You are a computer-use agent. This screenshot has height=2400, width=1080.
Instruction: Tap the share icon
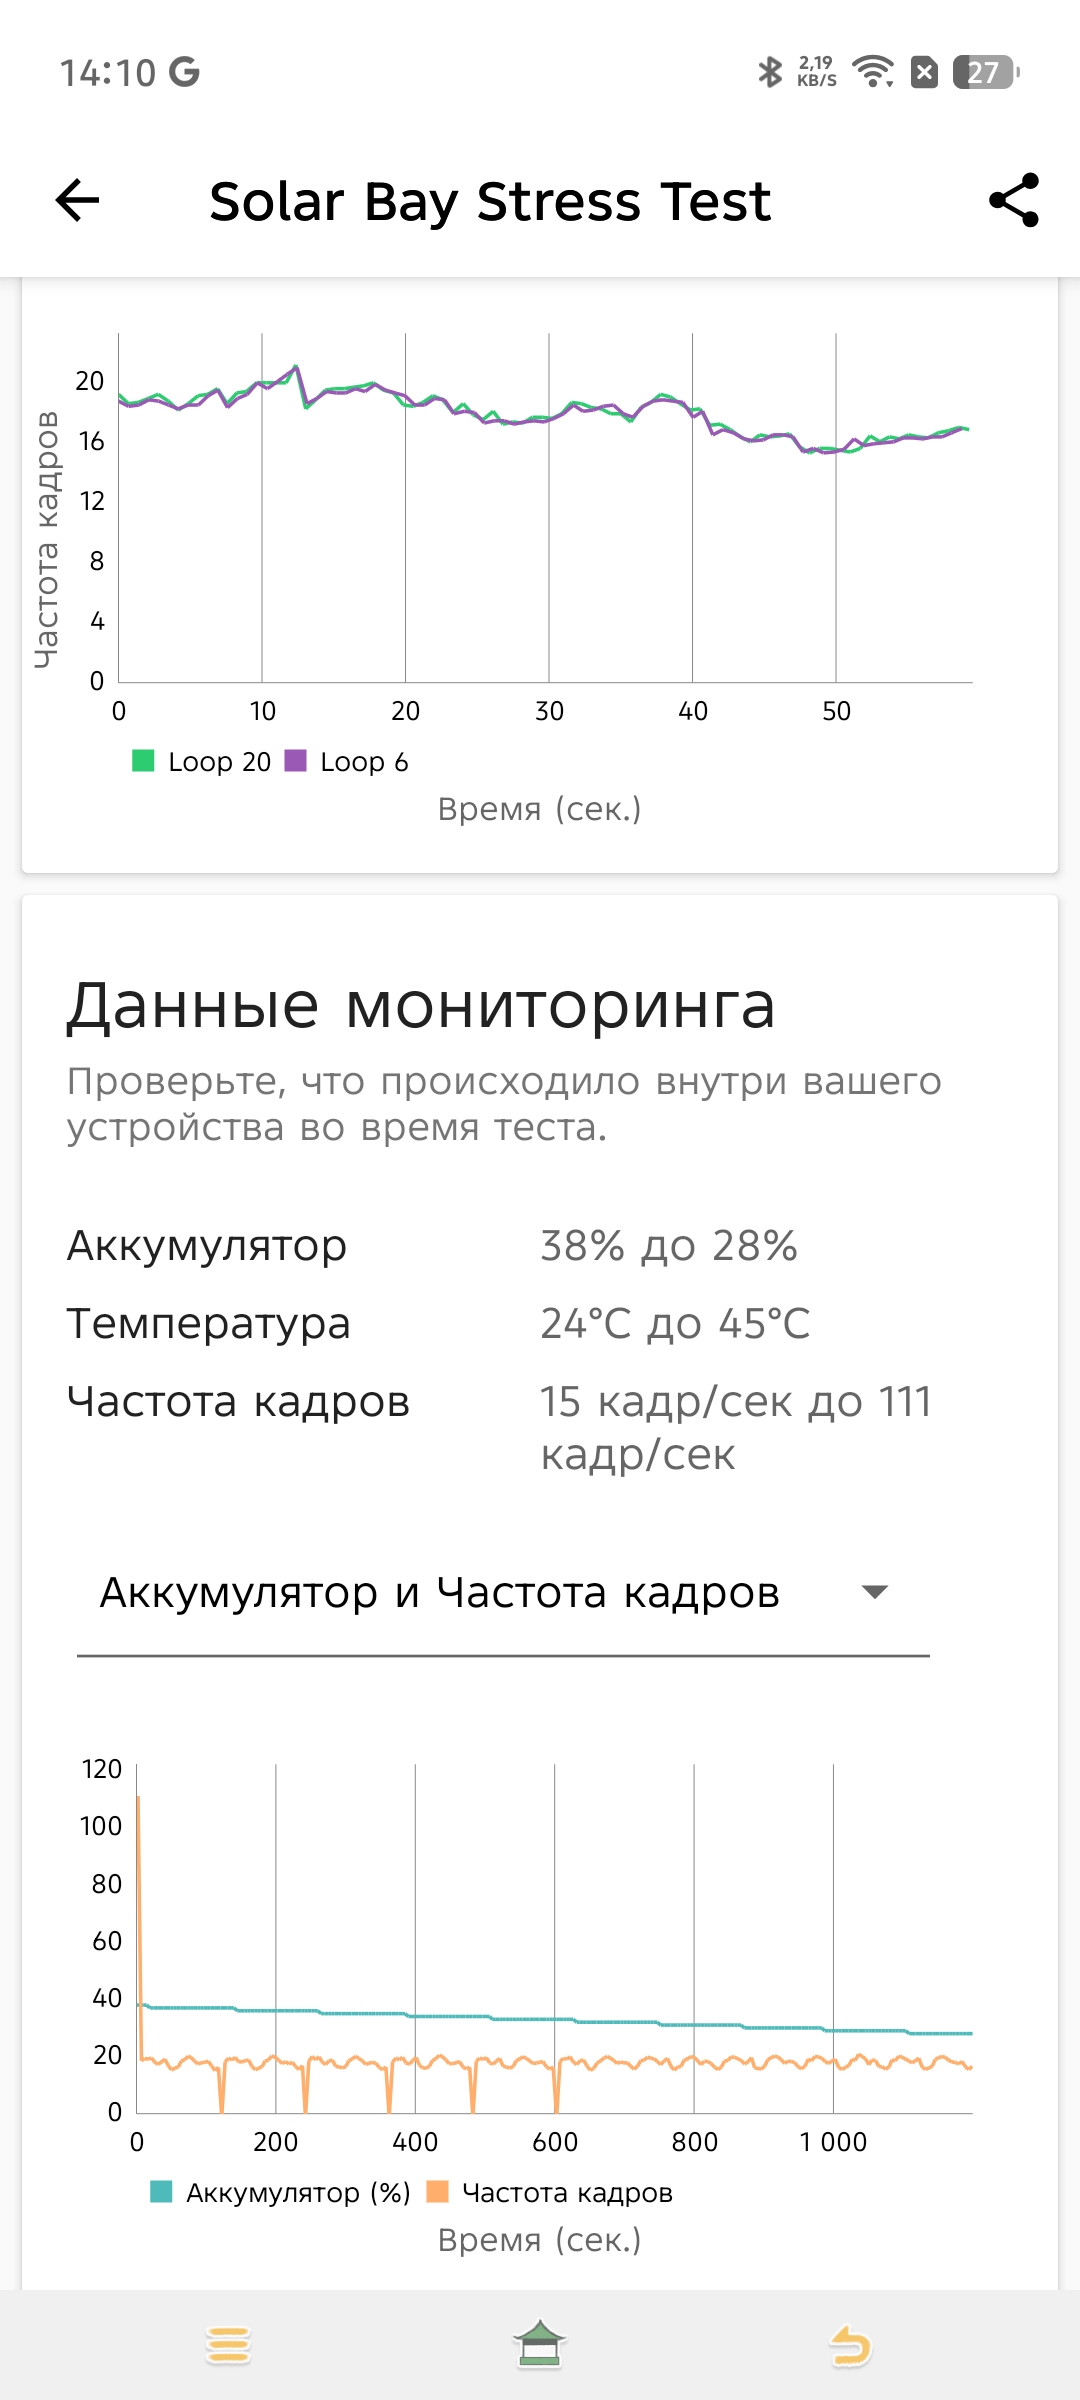click(1013, 201)
